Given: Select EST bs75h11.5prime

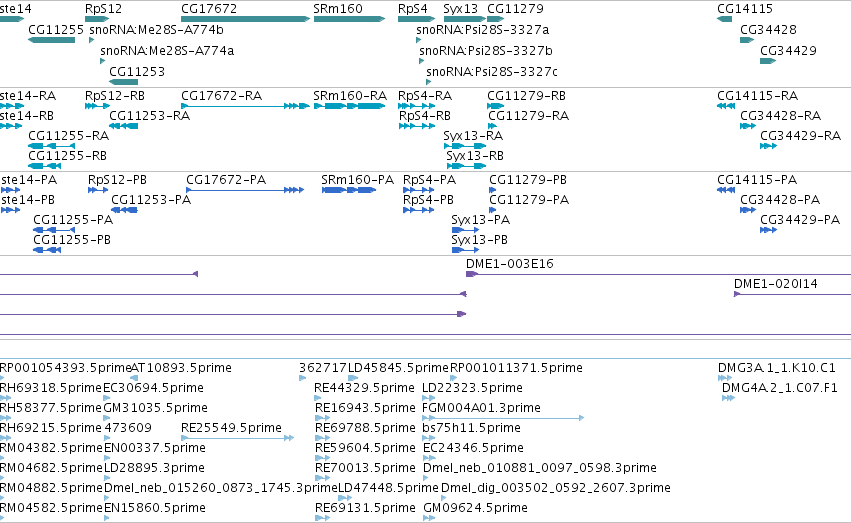Looking at the screenshot, I should click(428, 438).
